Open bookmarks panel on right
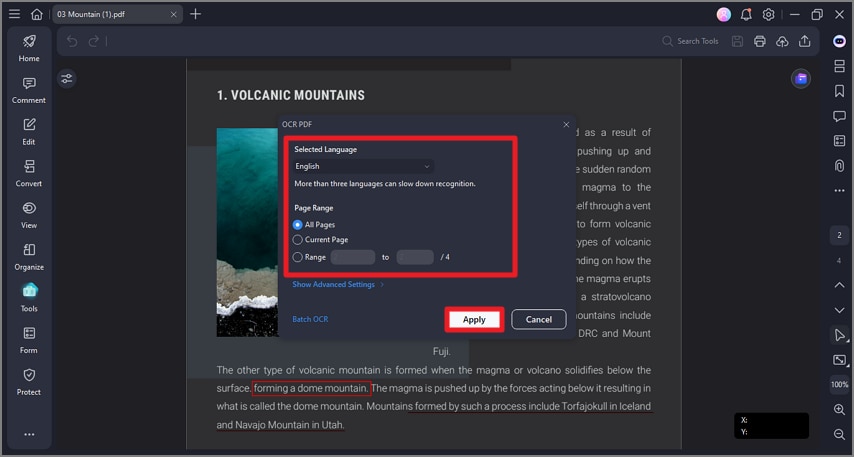Image resolution: width=854 pixels, height=457 pixels. pyautogui.click(x=839, y=91)
